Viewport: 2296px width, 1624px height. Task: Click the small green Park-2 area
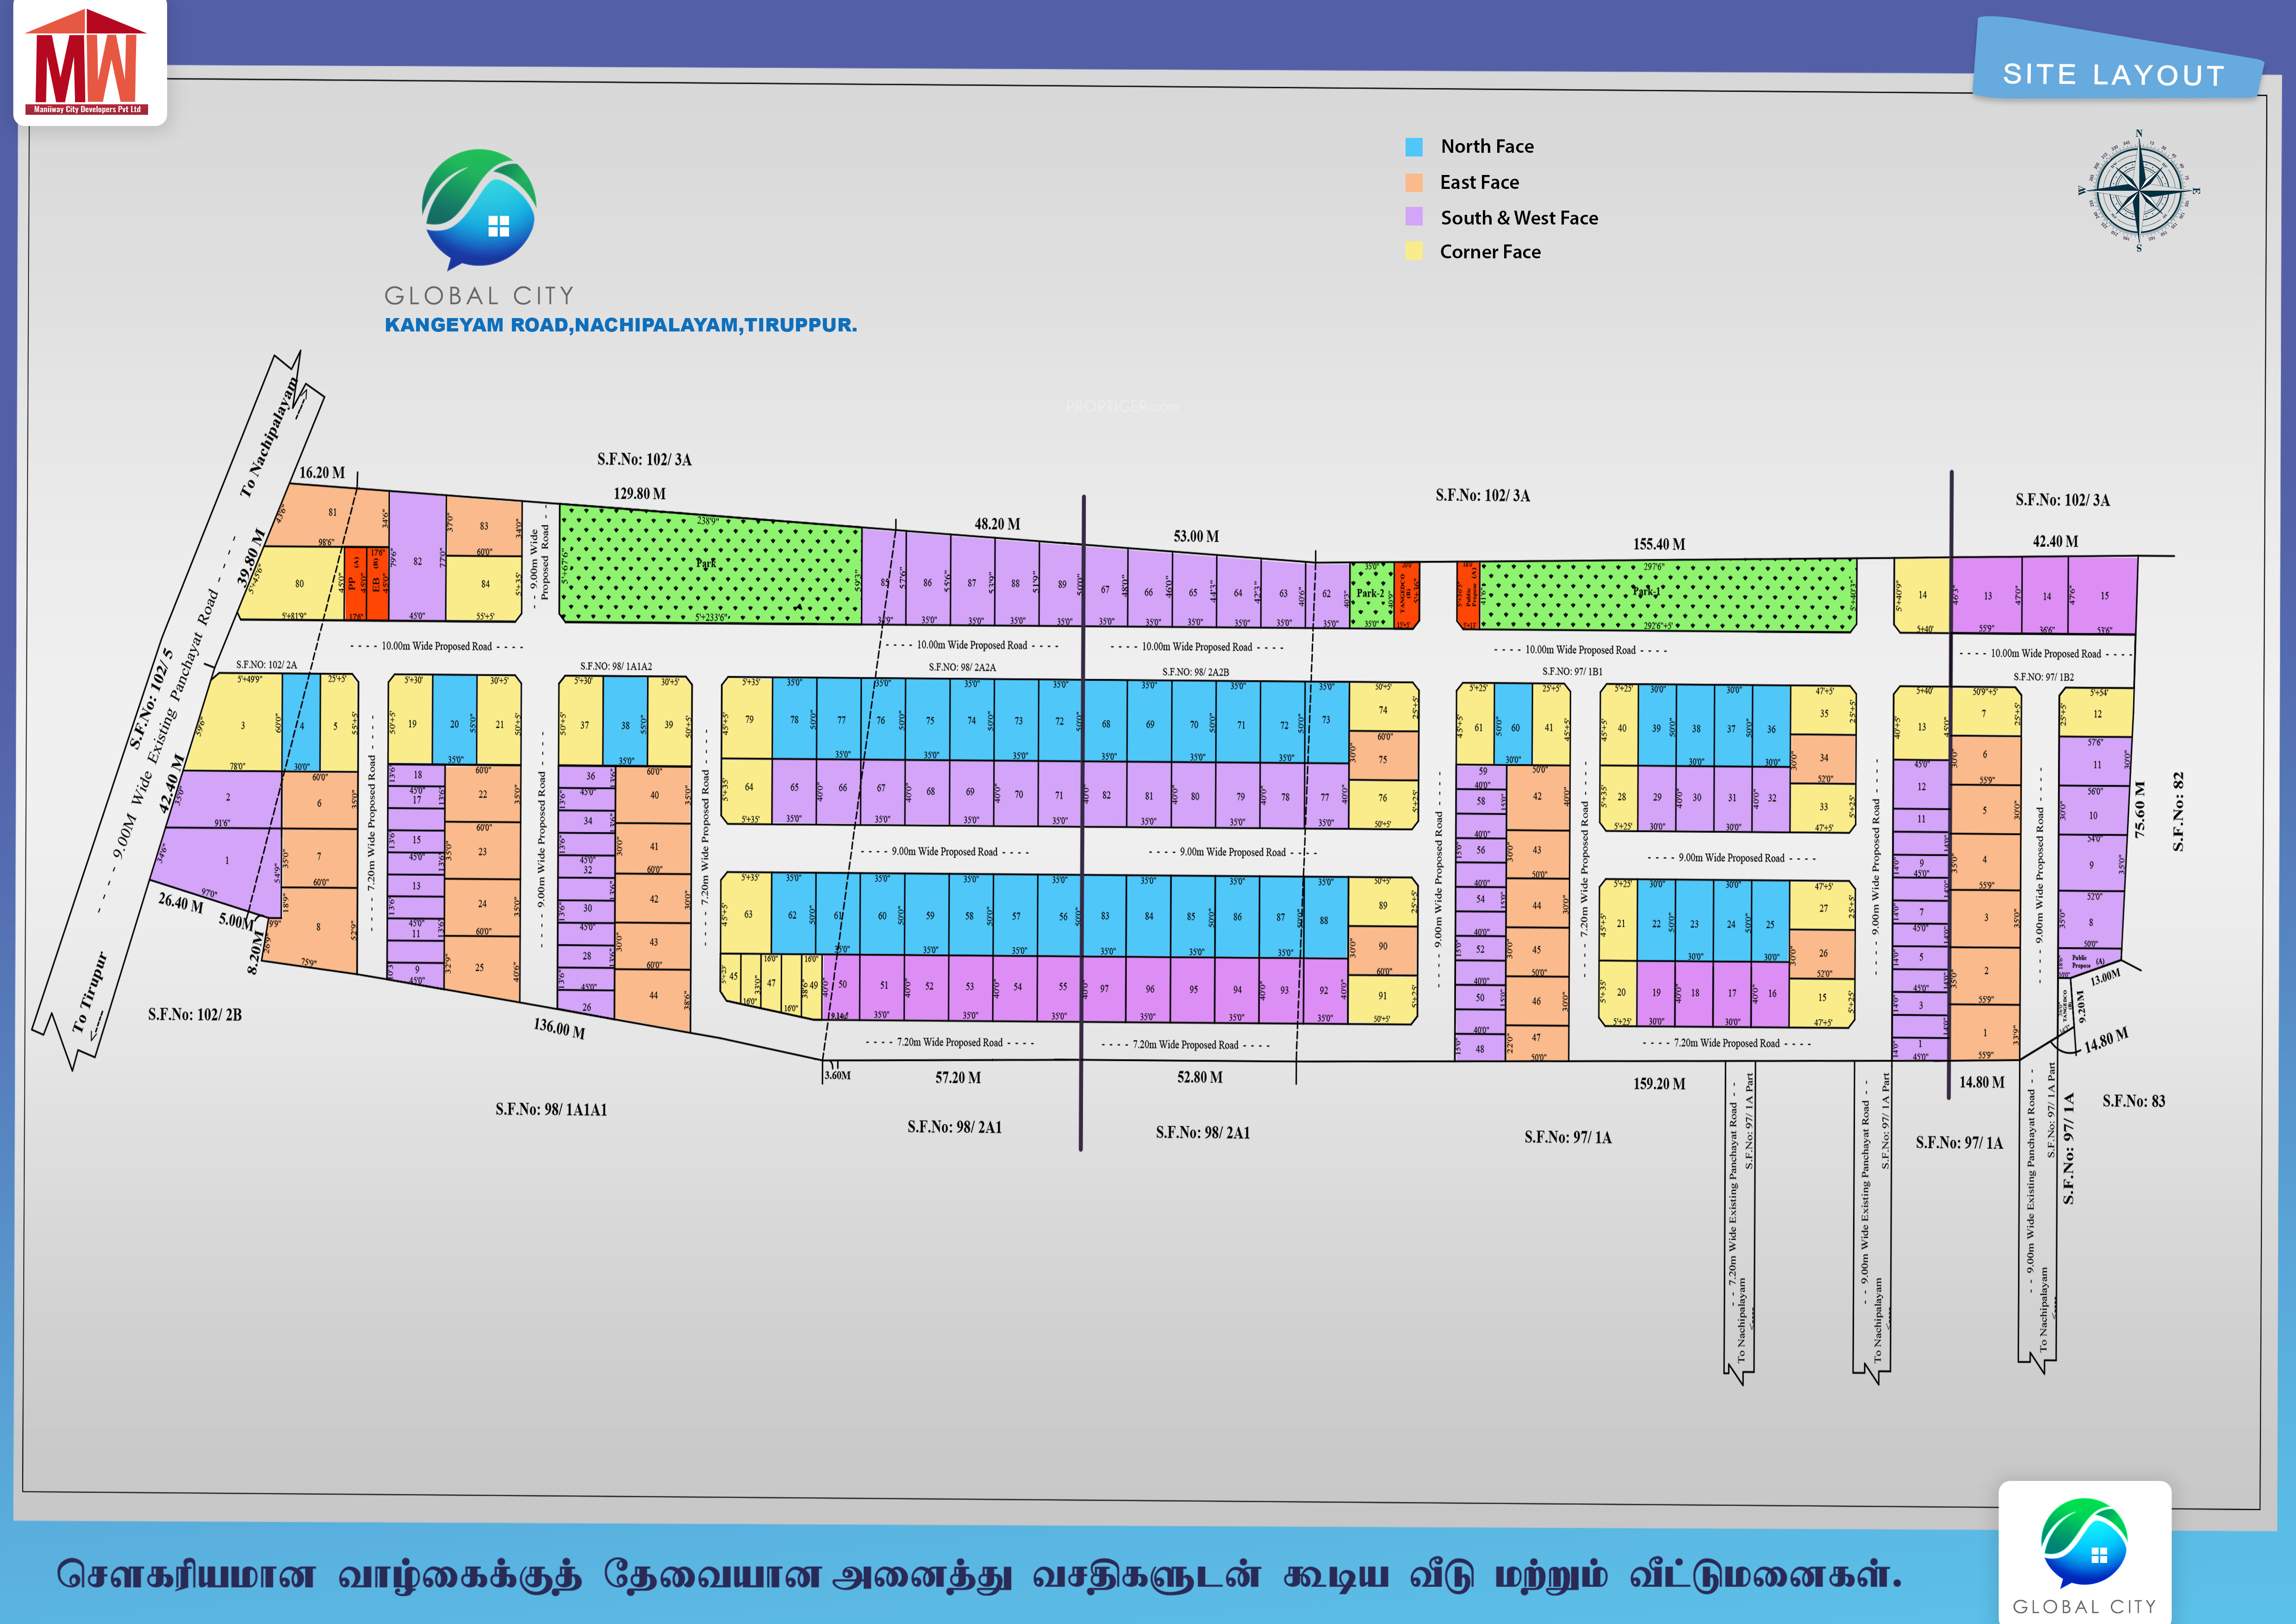click(x=1370, y=594)
